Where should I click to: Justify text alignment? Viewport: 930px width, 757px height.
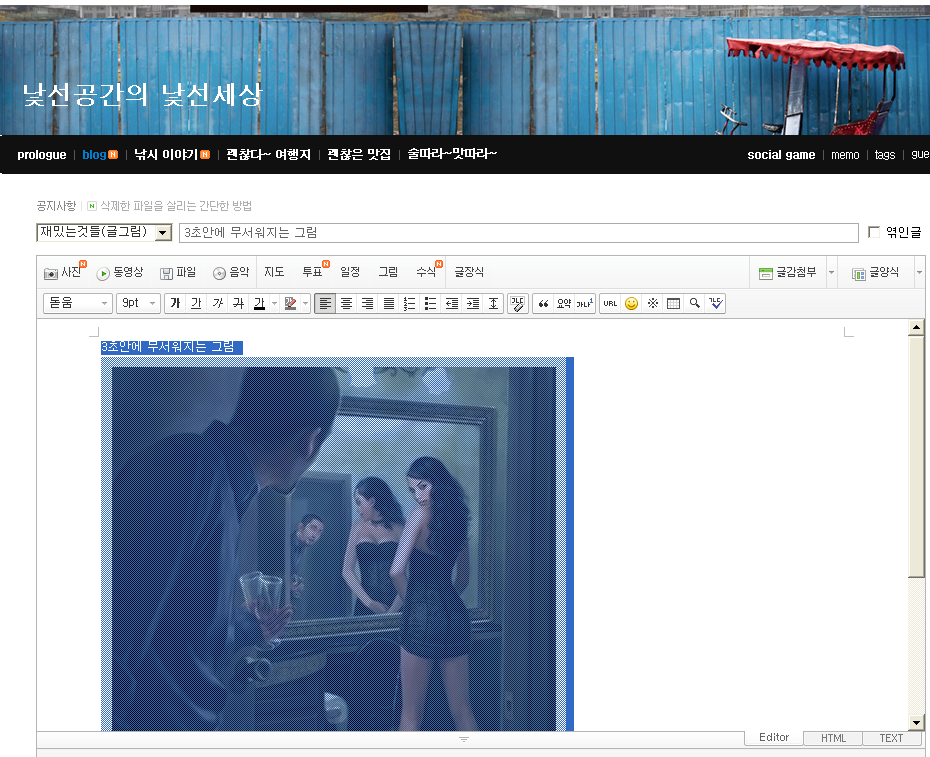pos(388,303)
